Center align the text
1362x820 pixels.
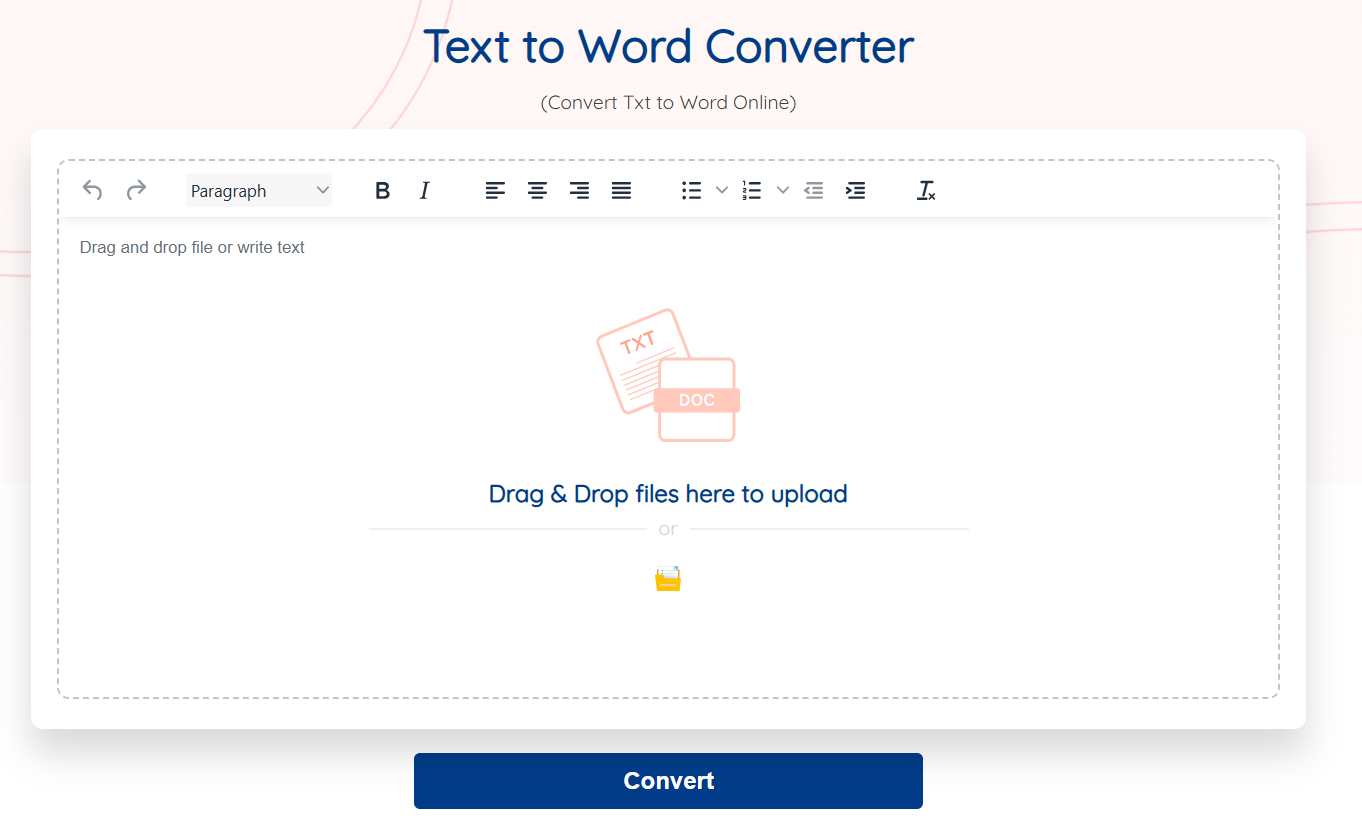[537, 190]
